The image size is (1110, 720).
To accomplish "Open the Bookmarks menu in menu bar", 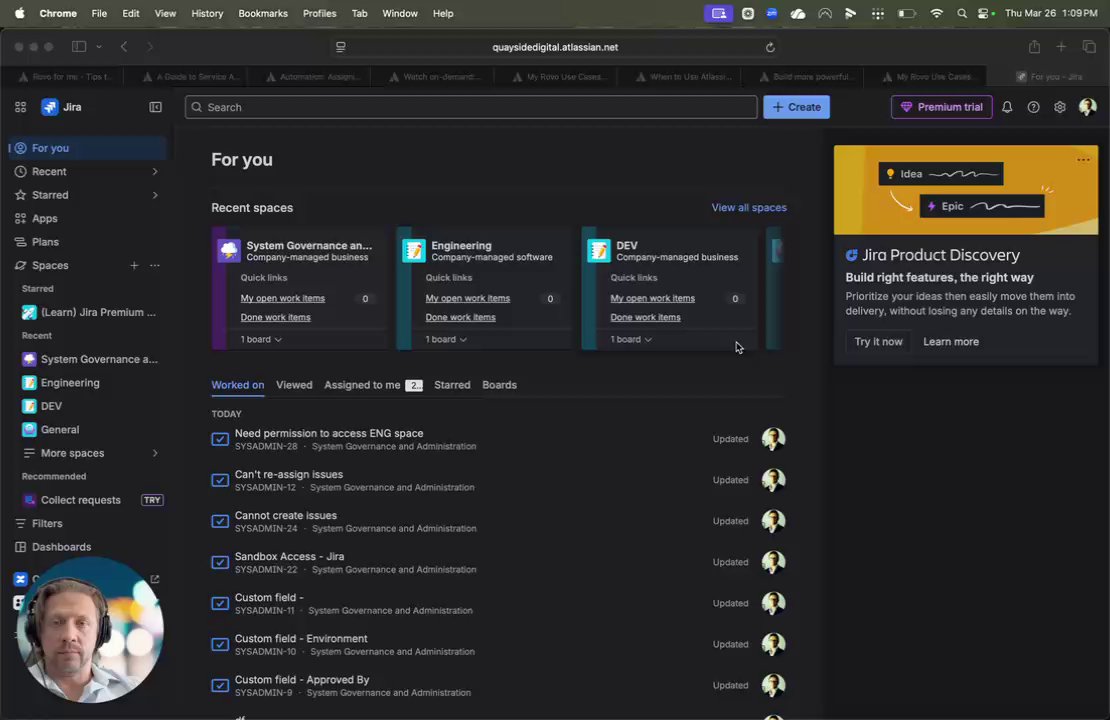I will [263, 13].
